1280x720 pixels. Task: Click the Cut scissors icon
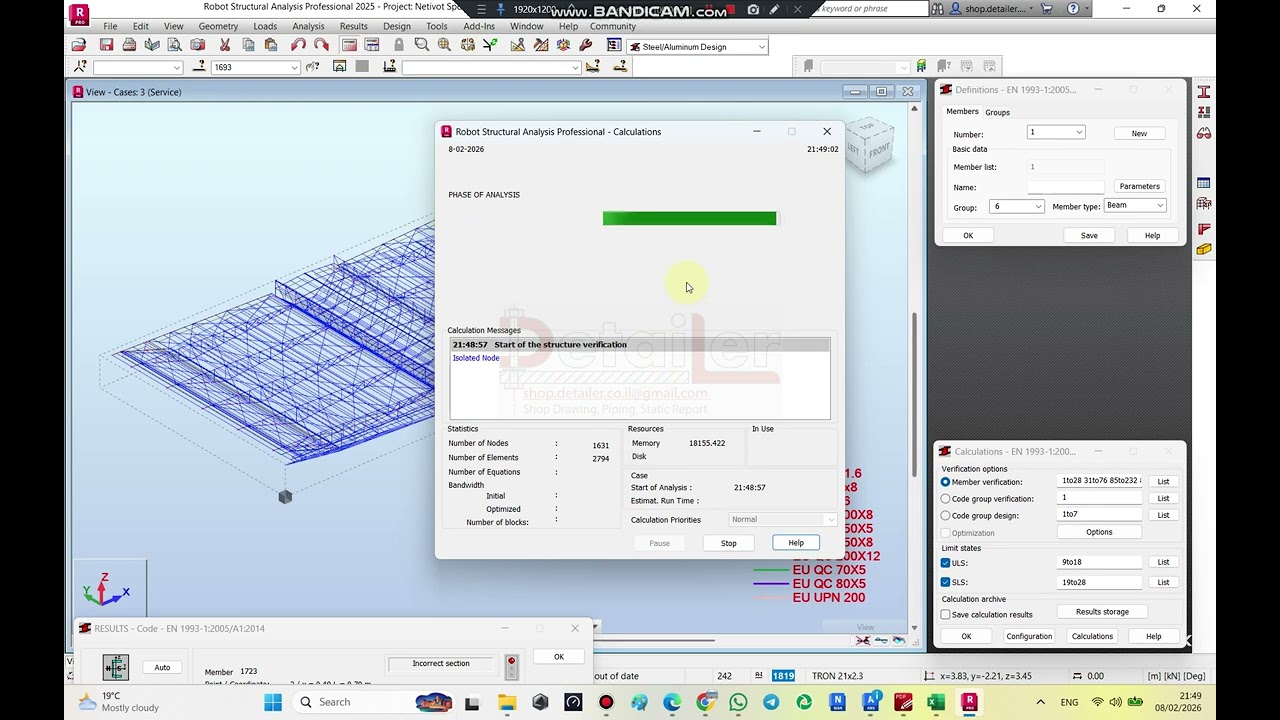pos(225,45)
